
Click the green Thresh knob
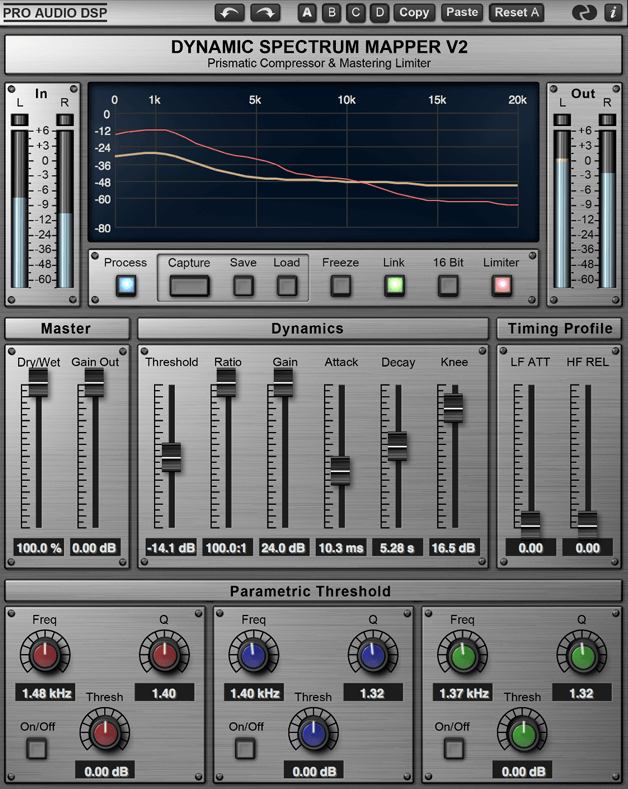523,733
